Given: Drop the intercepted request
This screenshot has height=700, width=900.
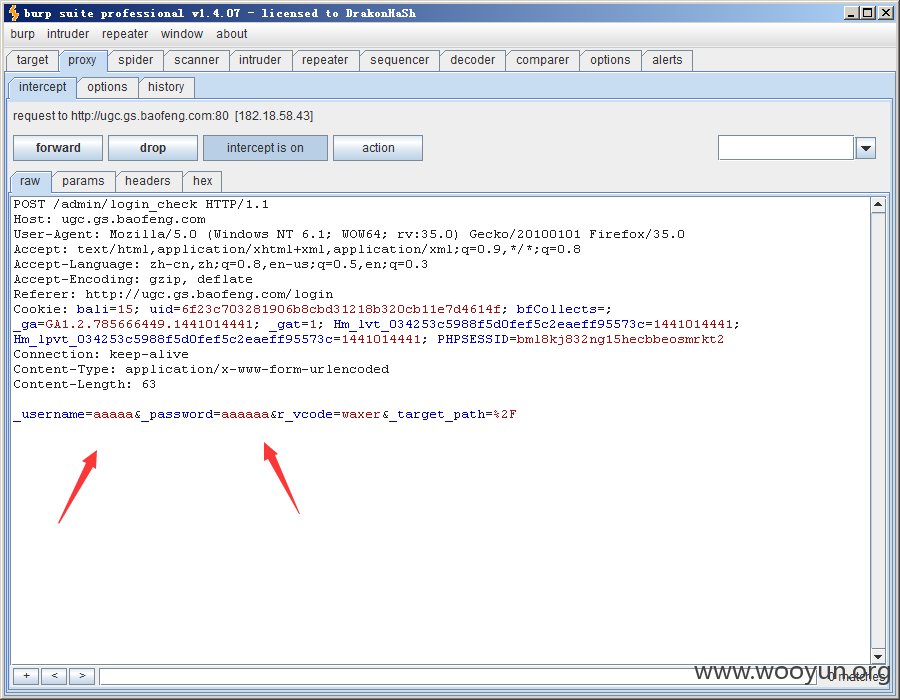Looking at the screenshot, I should tap(153, 148).
